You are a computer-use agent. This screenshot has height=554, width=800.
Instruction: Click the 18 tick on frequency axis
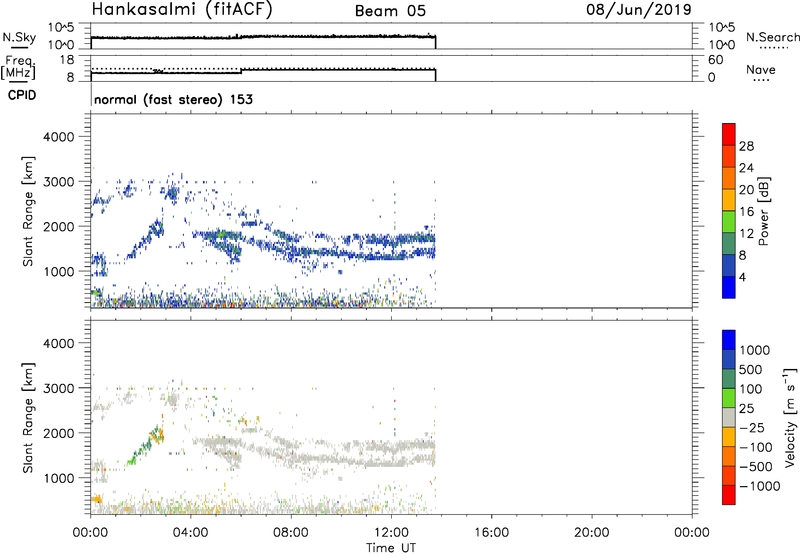[67, 60]
